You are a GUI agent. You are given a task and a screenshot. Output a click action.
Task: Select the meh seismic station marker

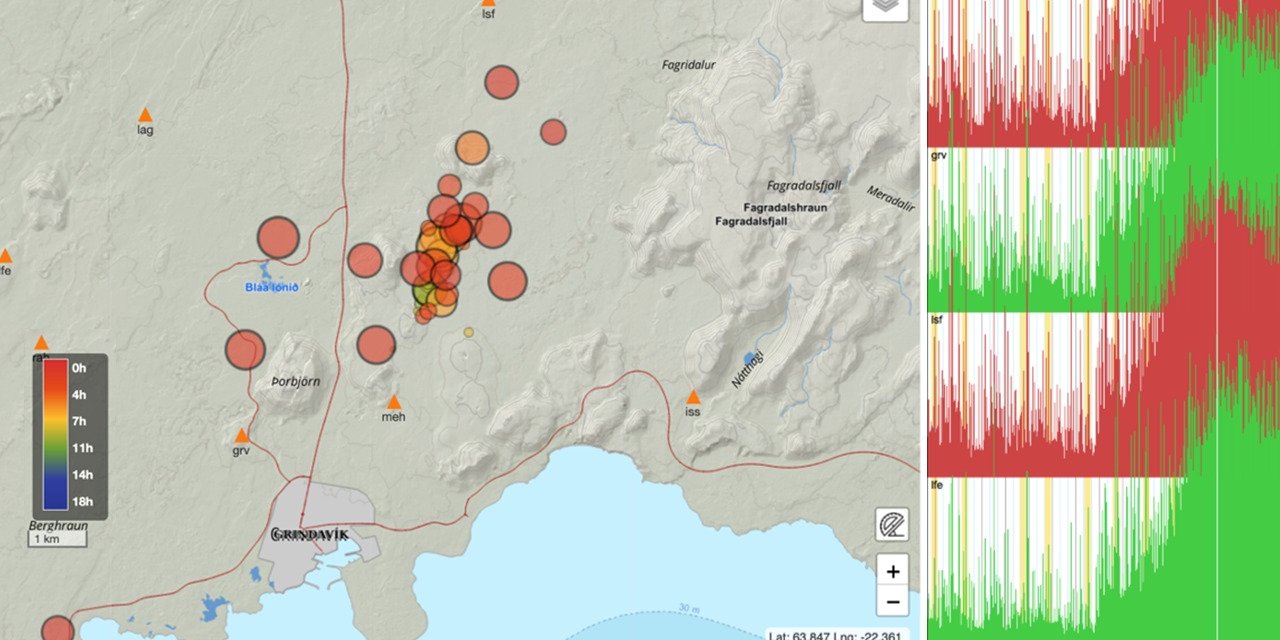click(x=394, y=401)
